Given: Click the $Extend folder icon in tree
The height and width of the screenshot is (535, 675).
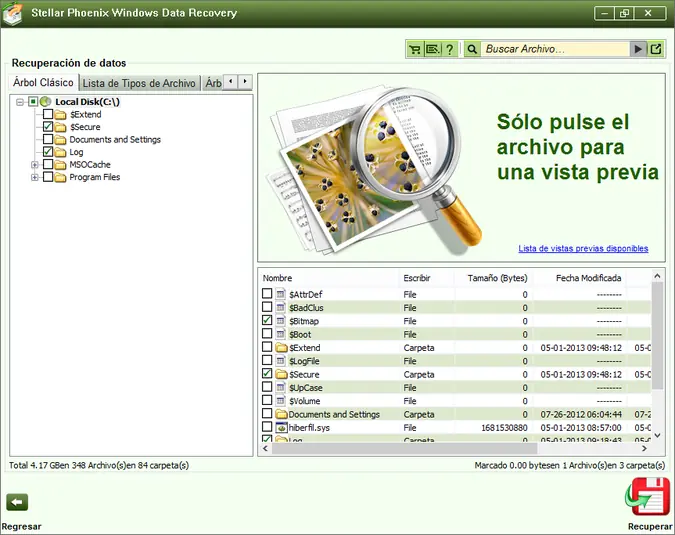Looking at the screenshot, I should [x=60, y=114].
